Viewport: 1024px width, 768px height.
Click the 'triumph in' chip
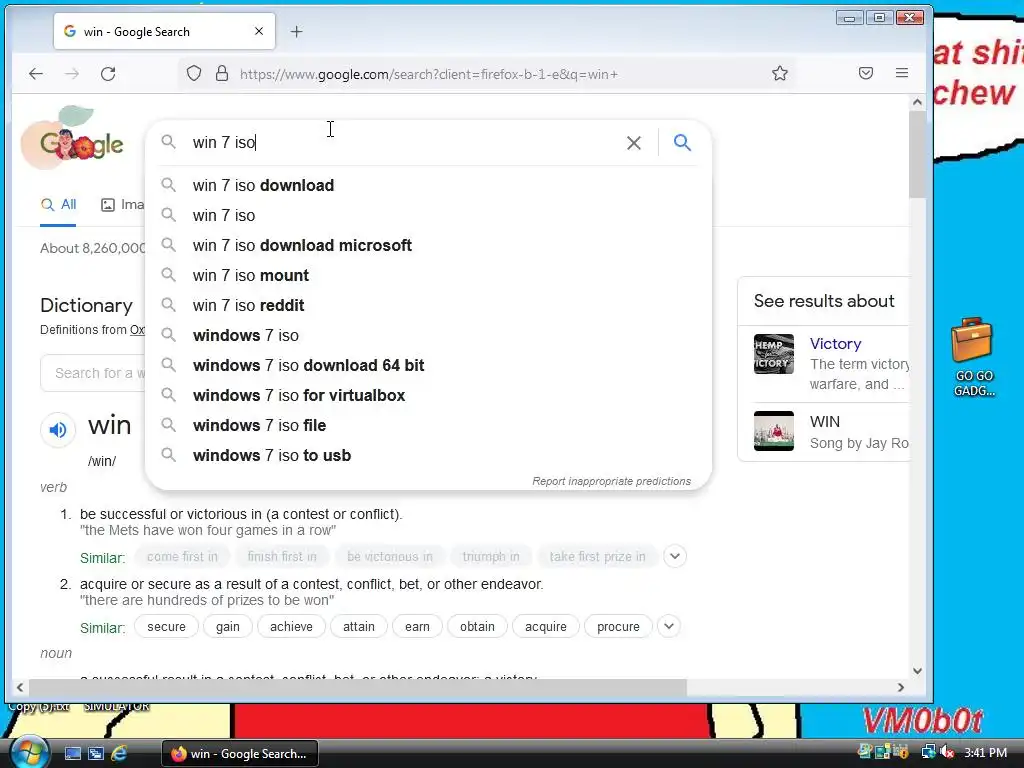point(490,556)
